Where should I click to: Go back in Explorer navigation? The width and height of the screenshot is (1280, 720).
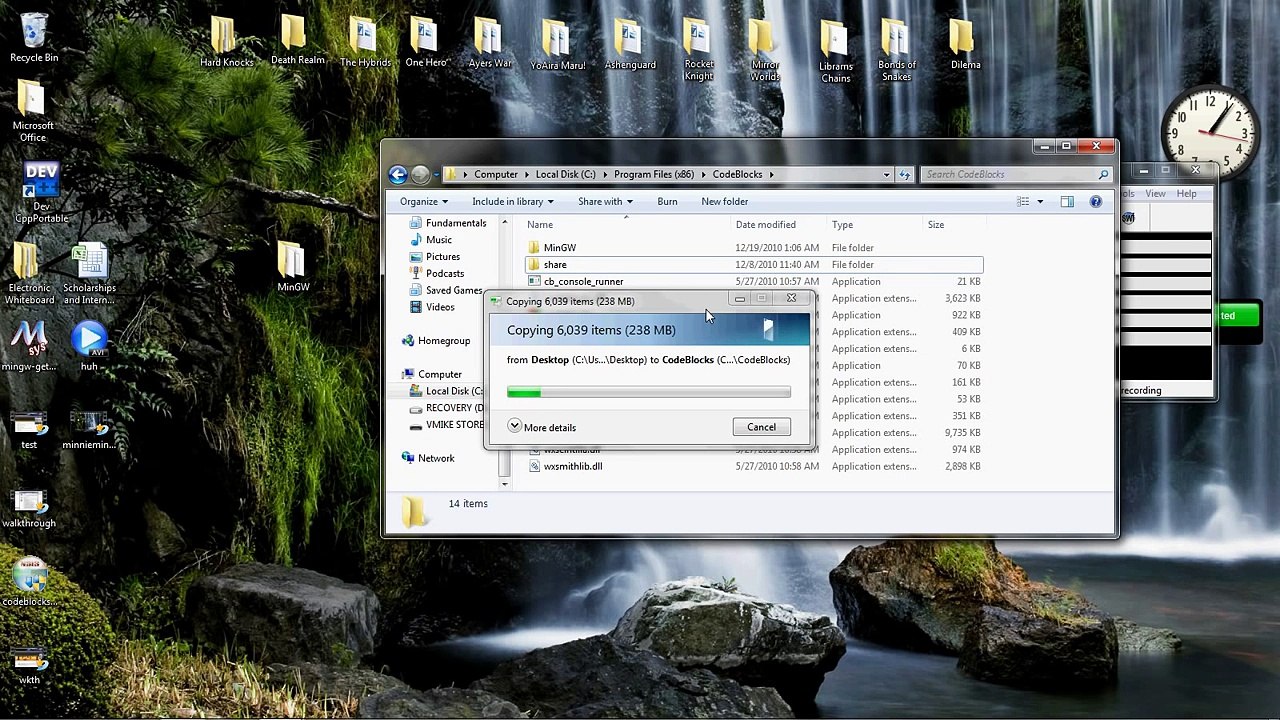point(398,175)
